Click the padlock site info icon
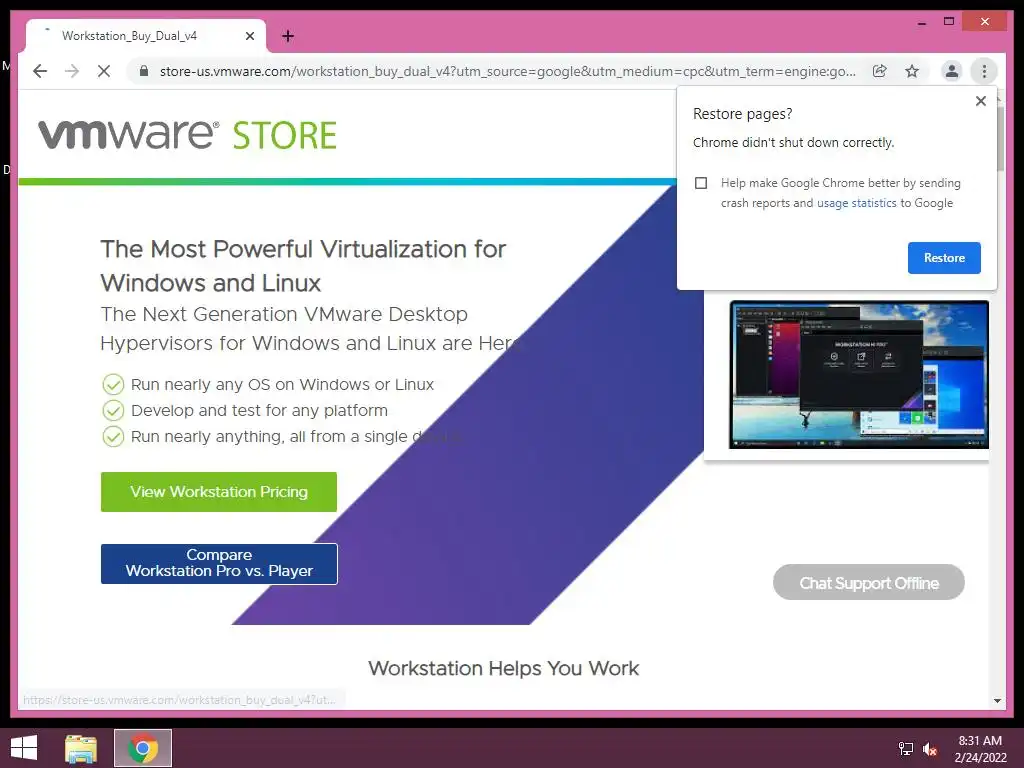This screenshot has height=768, width=1024. click(144, 71)
